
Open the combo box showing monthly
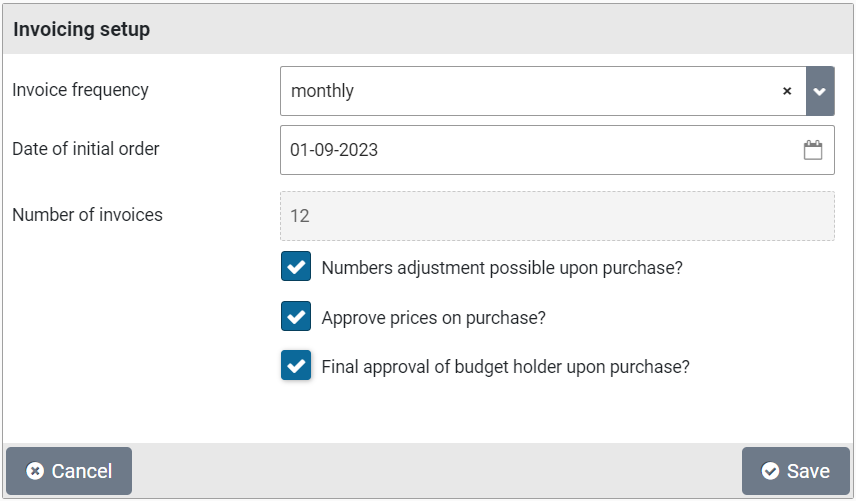[x=530, y=91]
